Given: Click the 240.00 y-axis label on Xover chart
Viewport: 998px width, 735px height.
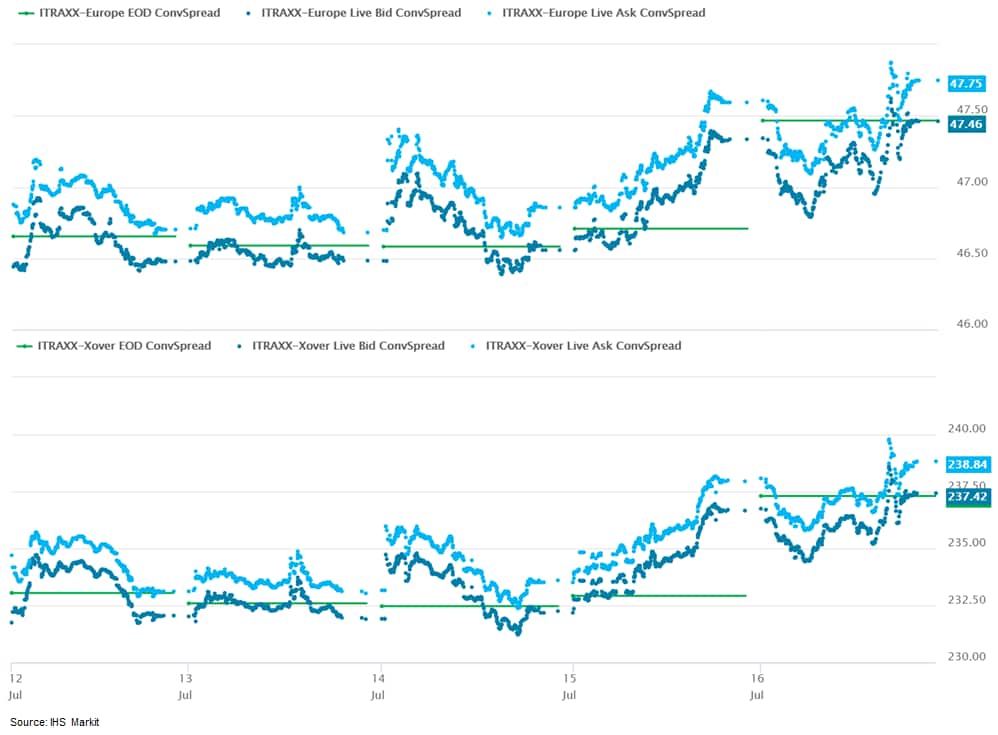Looking at the screenshot, I should pyautogui.click(x=966, y=429).
